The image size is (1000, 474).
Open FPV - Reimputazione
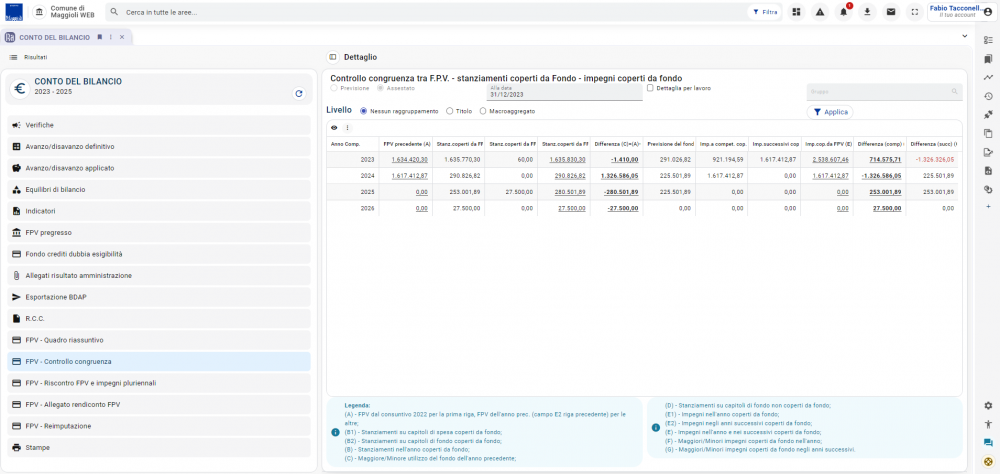point(159,426)
